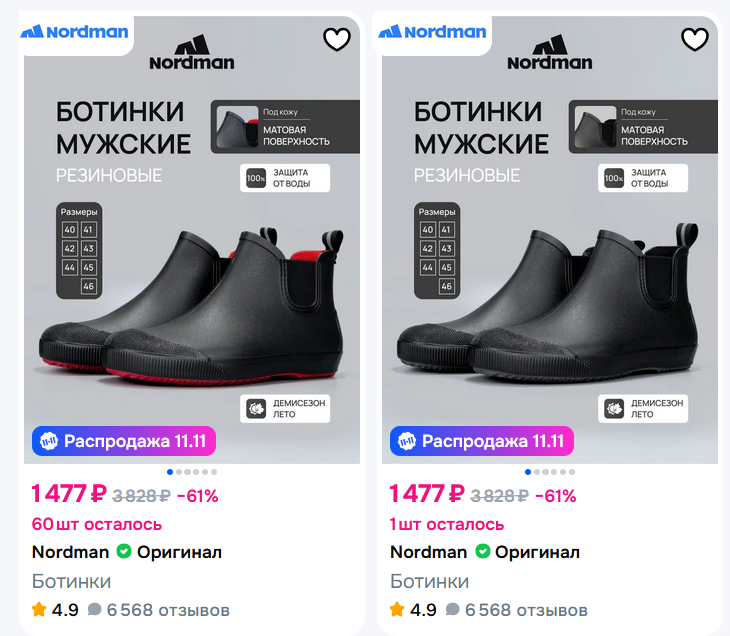Add right boots to favorites with heart
730x636 pixels.
pos(695,40)
